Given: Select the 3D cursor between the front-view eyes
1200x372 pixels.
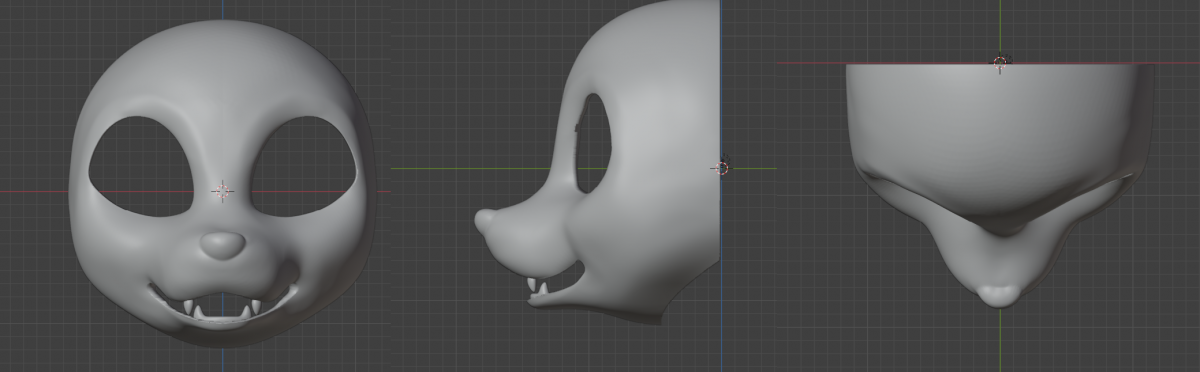Looking at the screenshot, I should [222, 190].
